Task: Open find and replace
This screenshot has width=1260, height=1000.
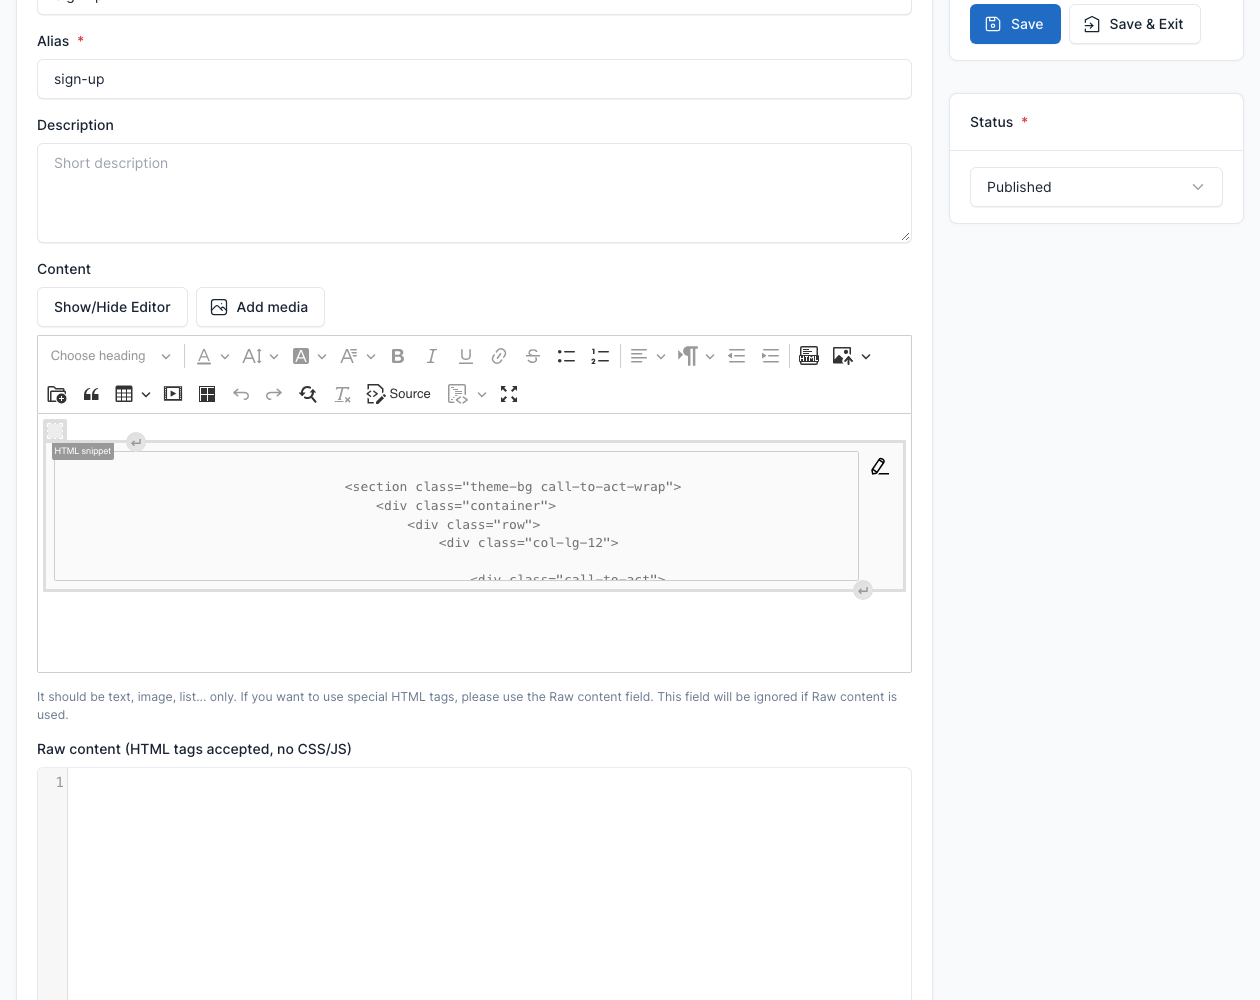Action: (308, 394)
